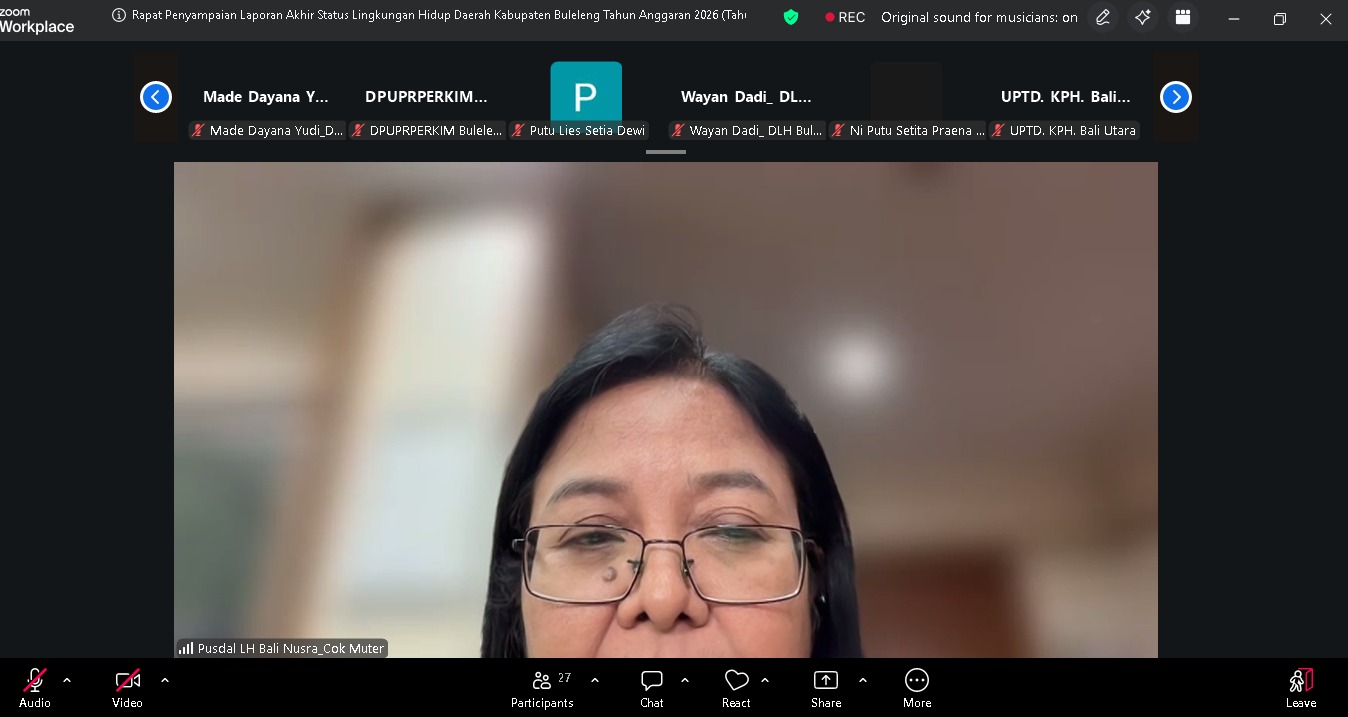Expand audio options arrow next to Audio
This screenshot has width=1348, height=717.
[67, 680]
